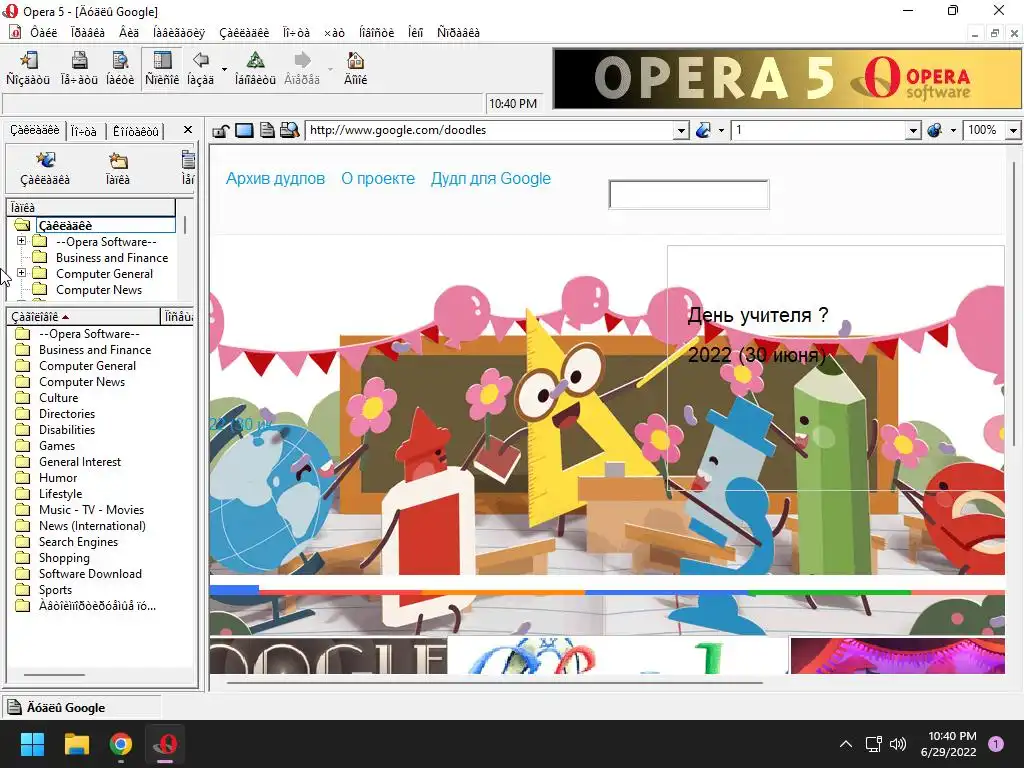Click the Дудл для Google link
Screen dimensions: 1024x768
[x=490, y=178]
